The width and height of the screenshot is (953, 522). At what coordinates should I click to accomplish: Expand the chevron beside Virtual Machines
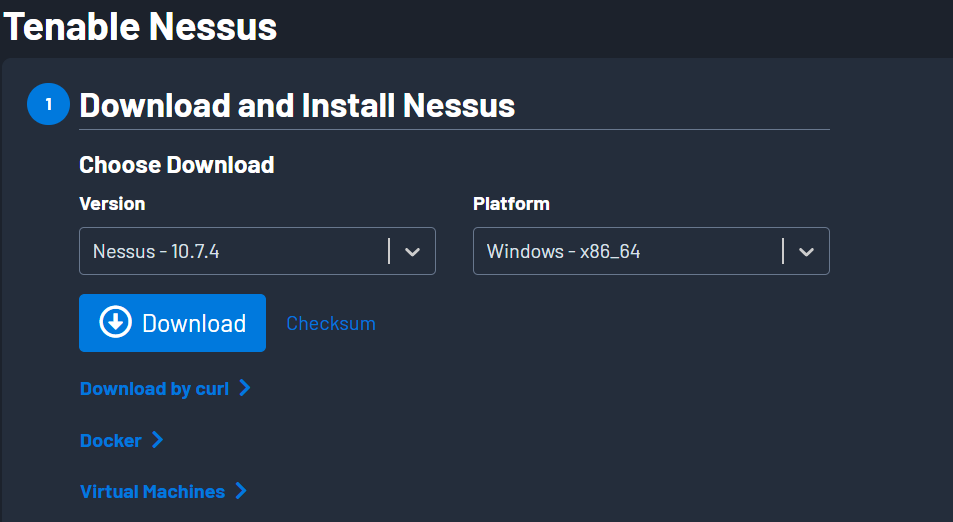coord(240,491)
